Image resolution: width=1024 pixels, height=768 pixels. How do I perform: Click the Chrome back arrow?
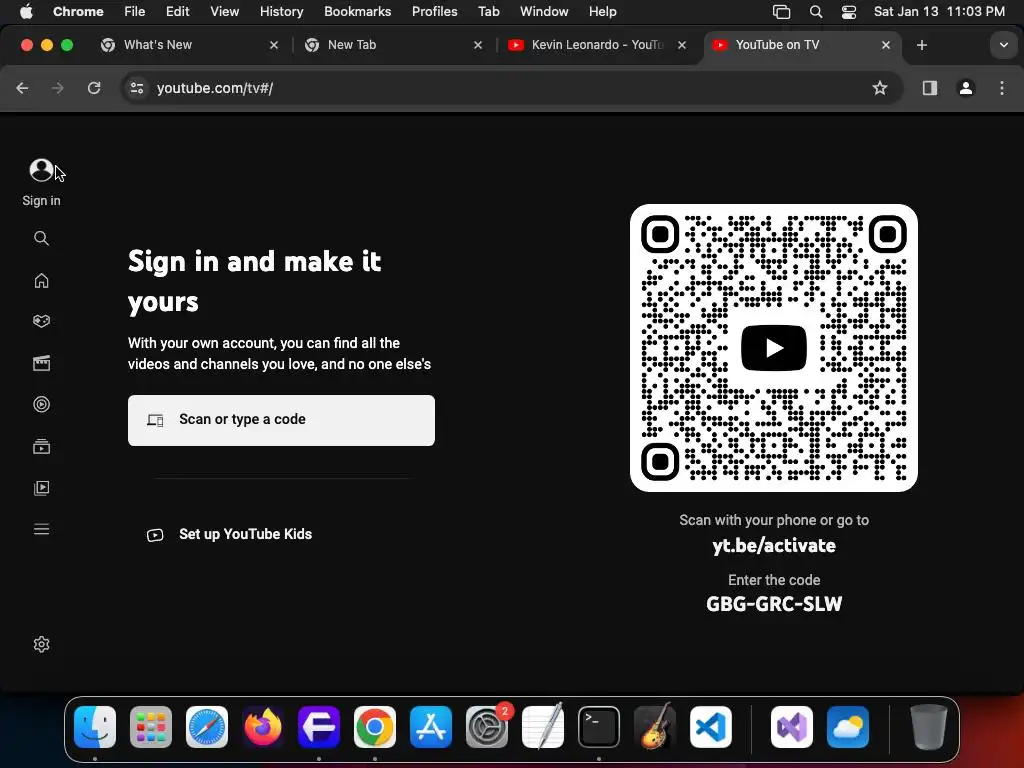[22, 88]
